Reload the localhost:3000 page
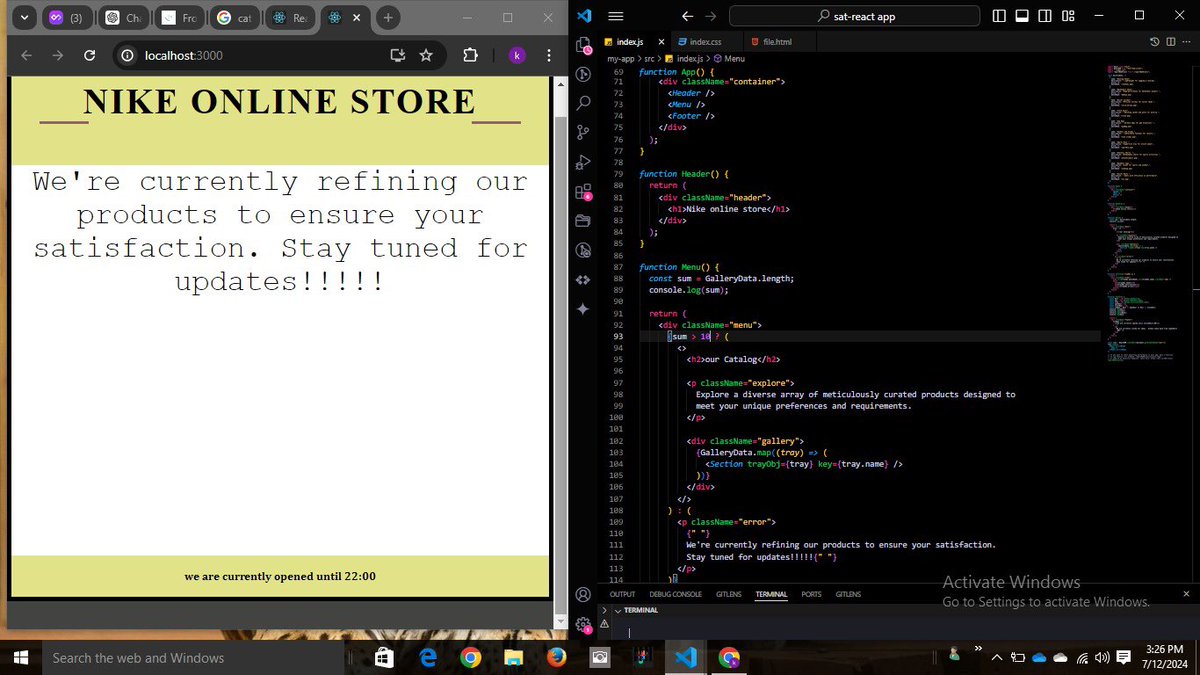The height and width of the screenshot is (675, 1200). point(89,56)
